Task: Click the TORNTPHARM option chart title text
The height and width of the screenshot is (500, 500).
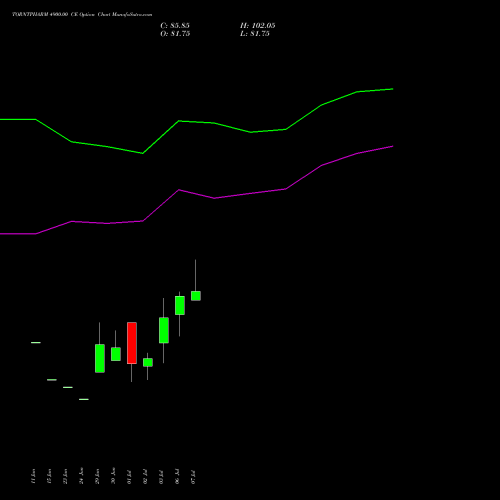Action: [x=82, y=15]
